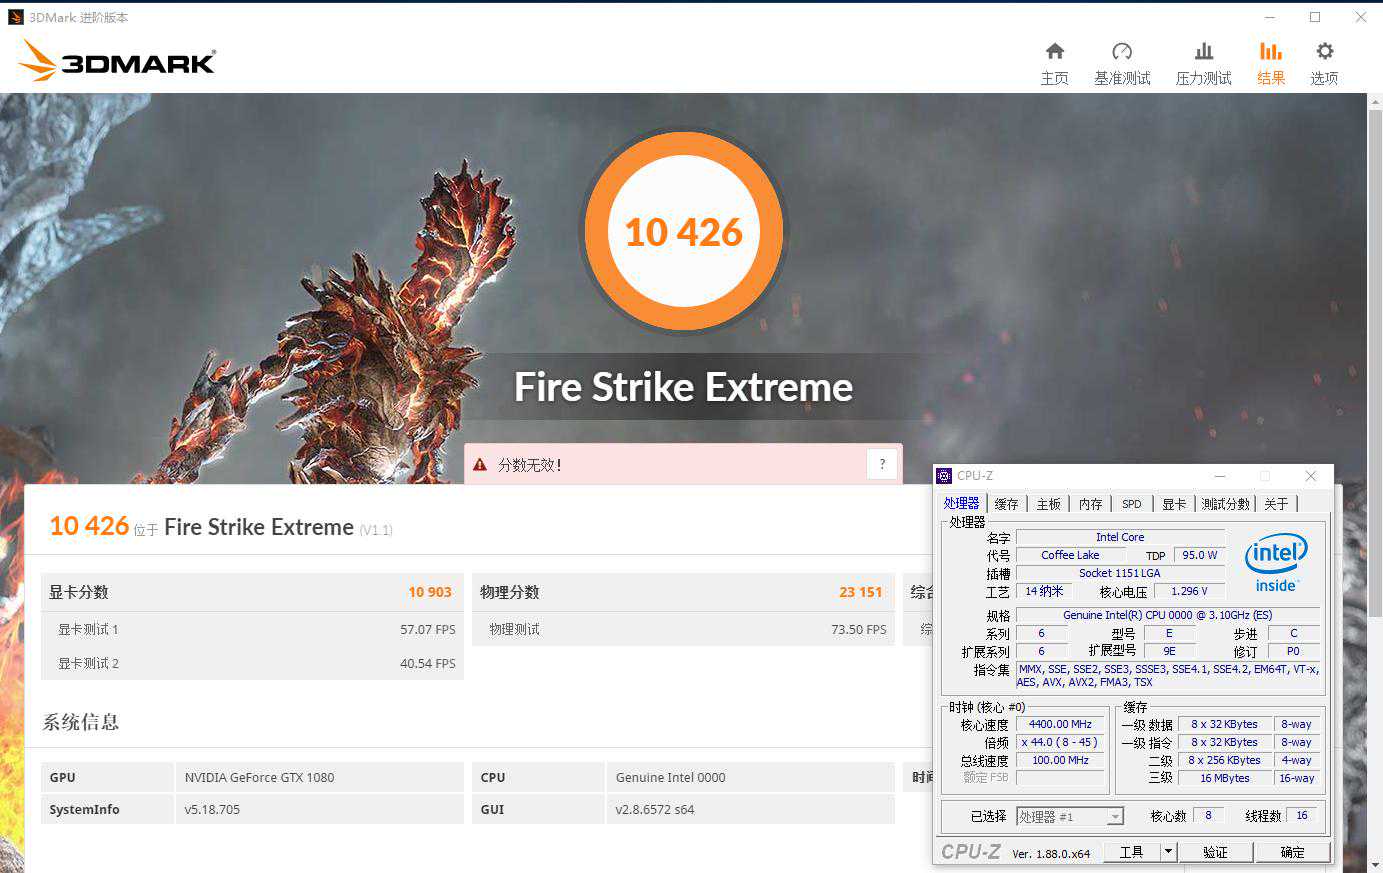
Task: Click the question mark help button
Action: pos(882,464)
